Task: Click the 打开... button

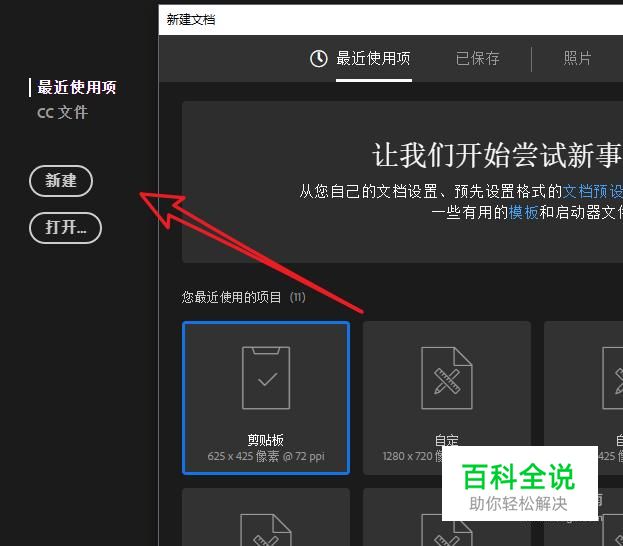Action: click(66, 228)
